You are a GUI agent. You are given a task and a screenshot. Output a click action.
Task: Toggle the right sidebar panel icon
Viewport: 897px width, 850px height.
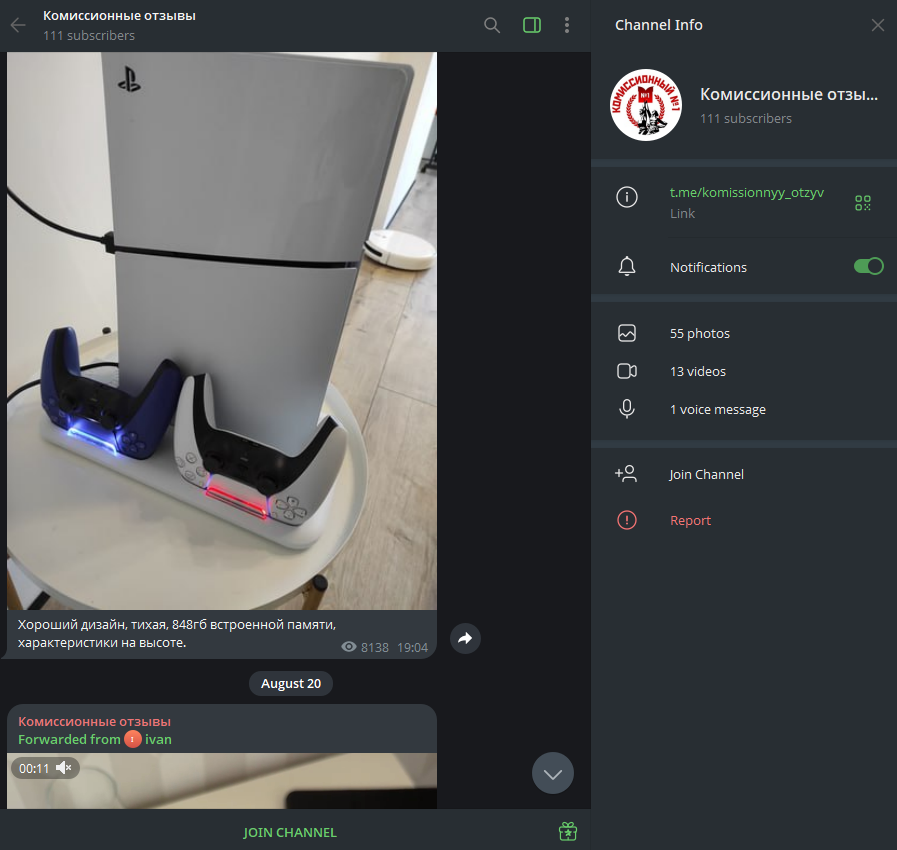pos(532,25)
